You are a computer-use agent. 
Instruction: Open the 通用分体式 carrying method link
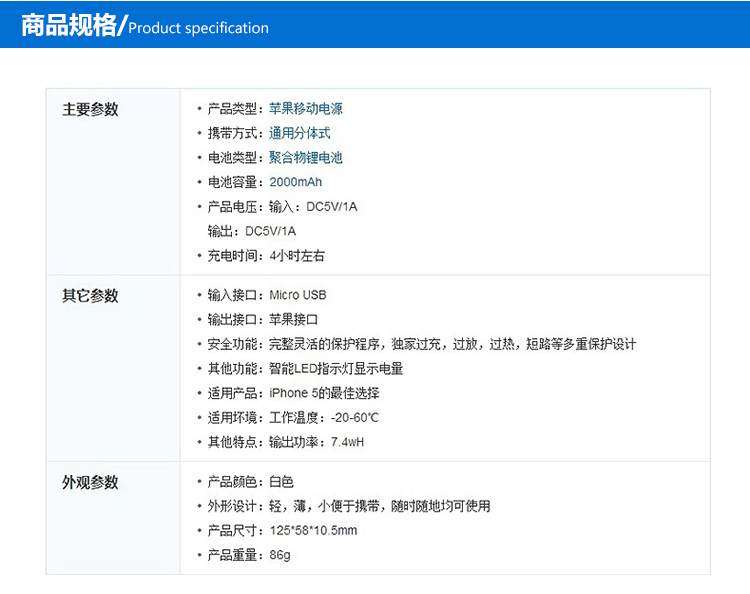[x=300, y=133]
